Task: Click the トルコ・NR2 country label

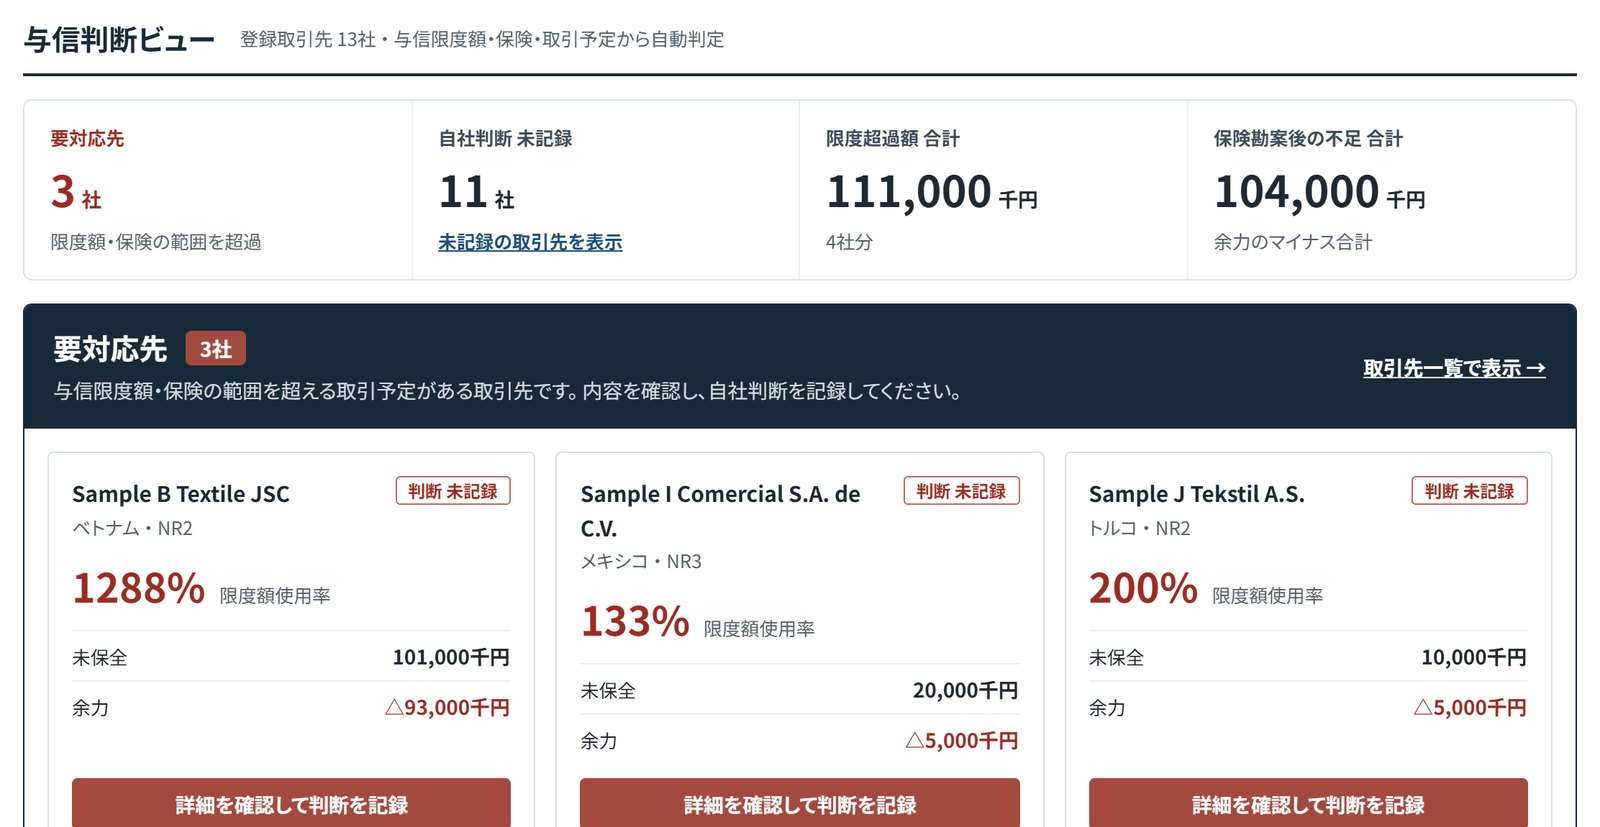Action: pyautogui.click(x=1139, y=528)
